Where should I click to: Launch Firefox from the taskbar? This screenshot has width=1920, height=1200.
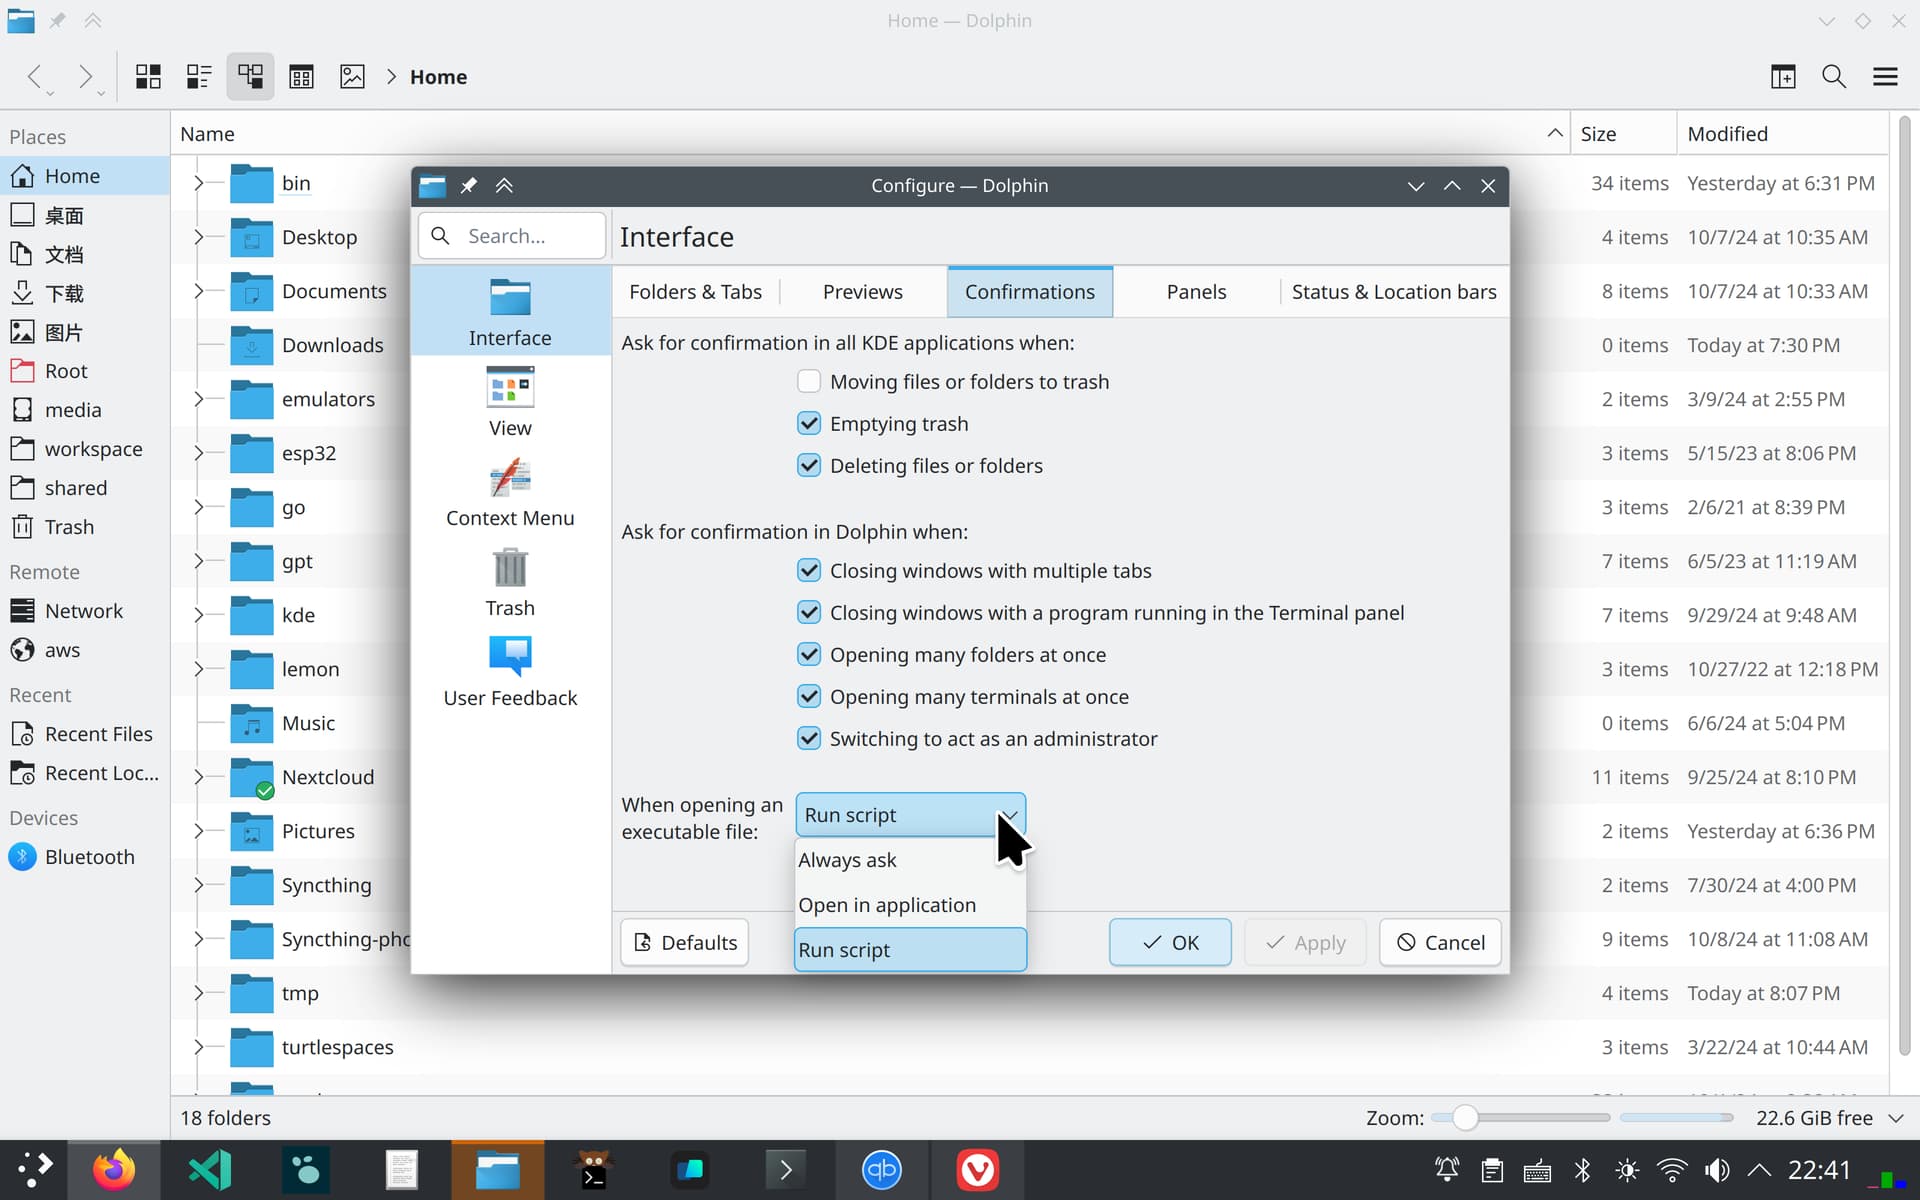(x=114, y=1170)
